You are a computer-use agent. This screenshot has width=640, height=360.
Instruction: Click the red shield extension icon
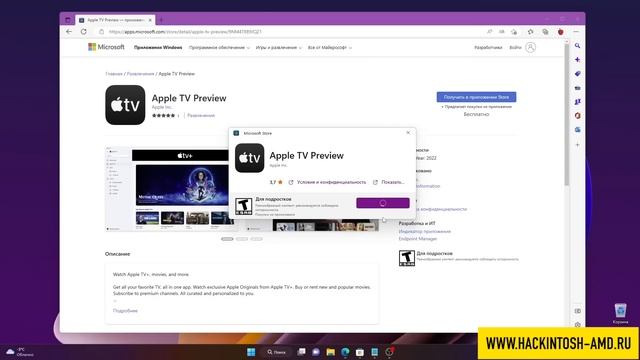point(561,31)
